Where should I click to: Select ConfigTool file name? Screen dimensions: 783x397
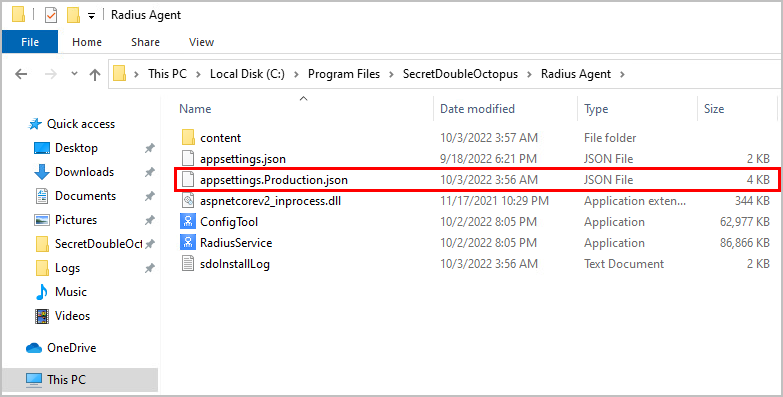coord(229,222)
